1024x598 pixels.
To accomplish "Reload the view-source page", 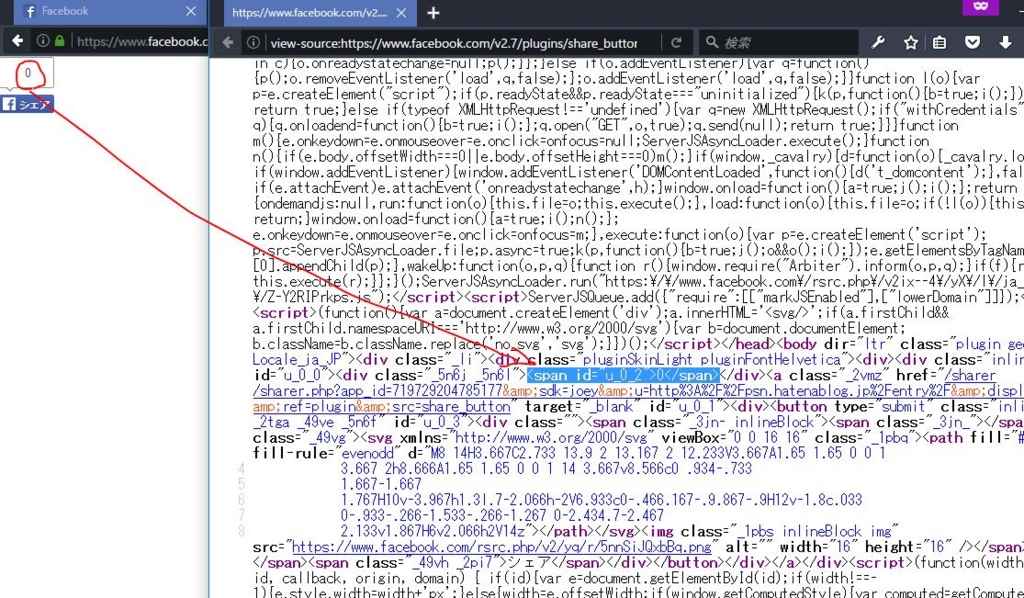I will 676,42.
